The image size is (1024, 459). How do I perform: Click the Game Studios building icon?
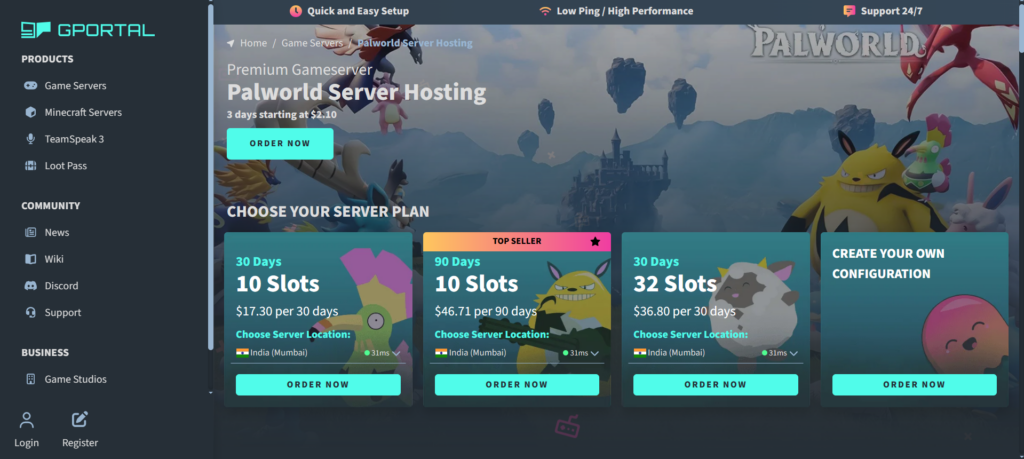(x=30, y=379)
